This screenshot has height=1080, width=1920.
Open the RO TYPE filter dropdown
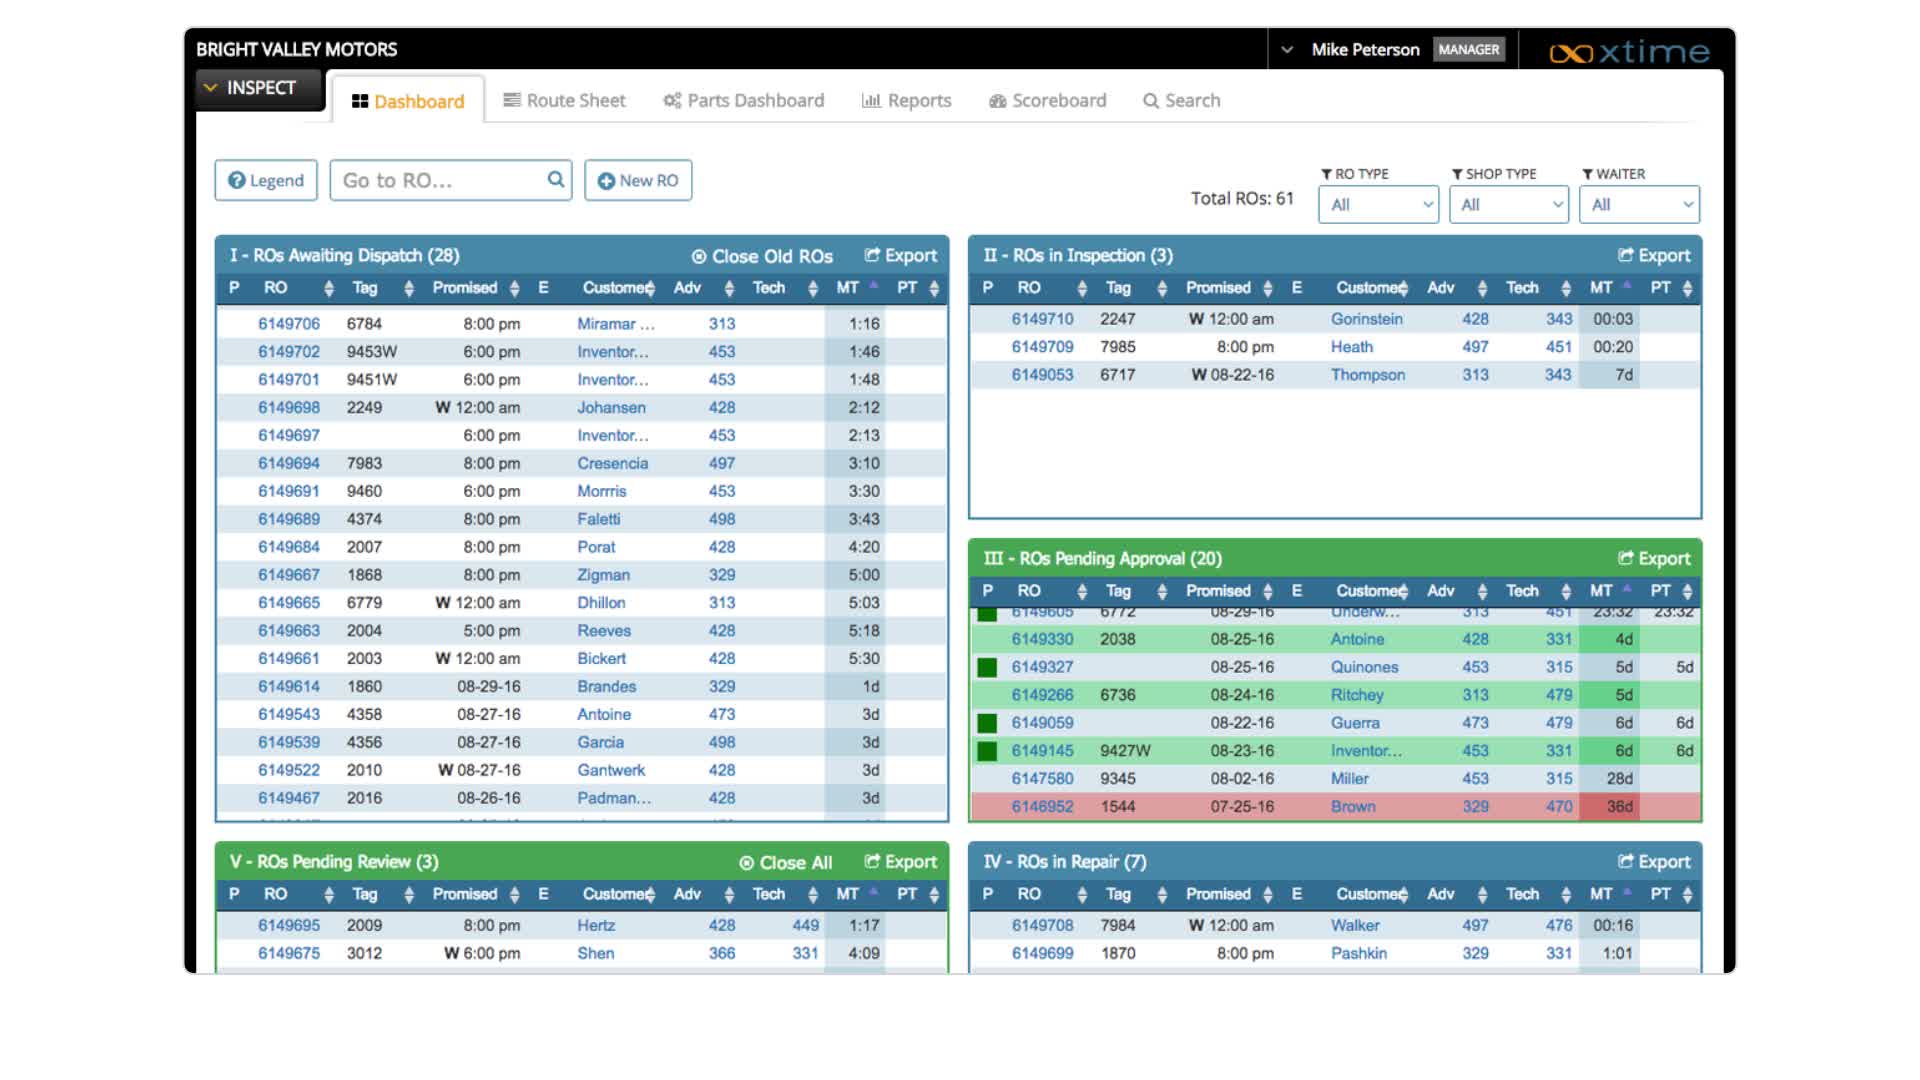click(x=1378, y=205)
